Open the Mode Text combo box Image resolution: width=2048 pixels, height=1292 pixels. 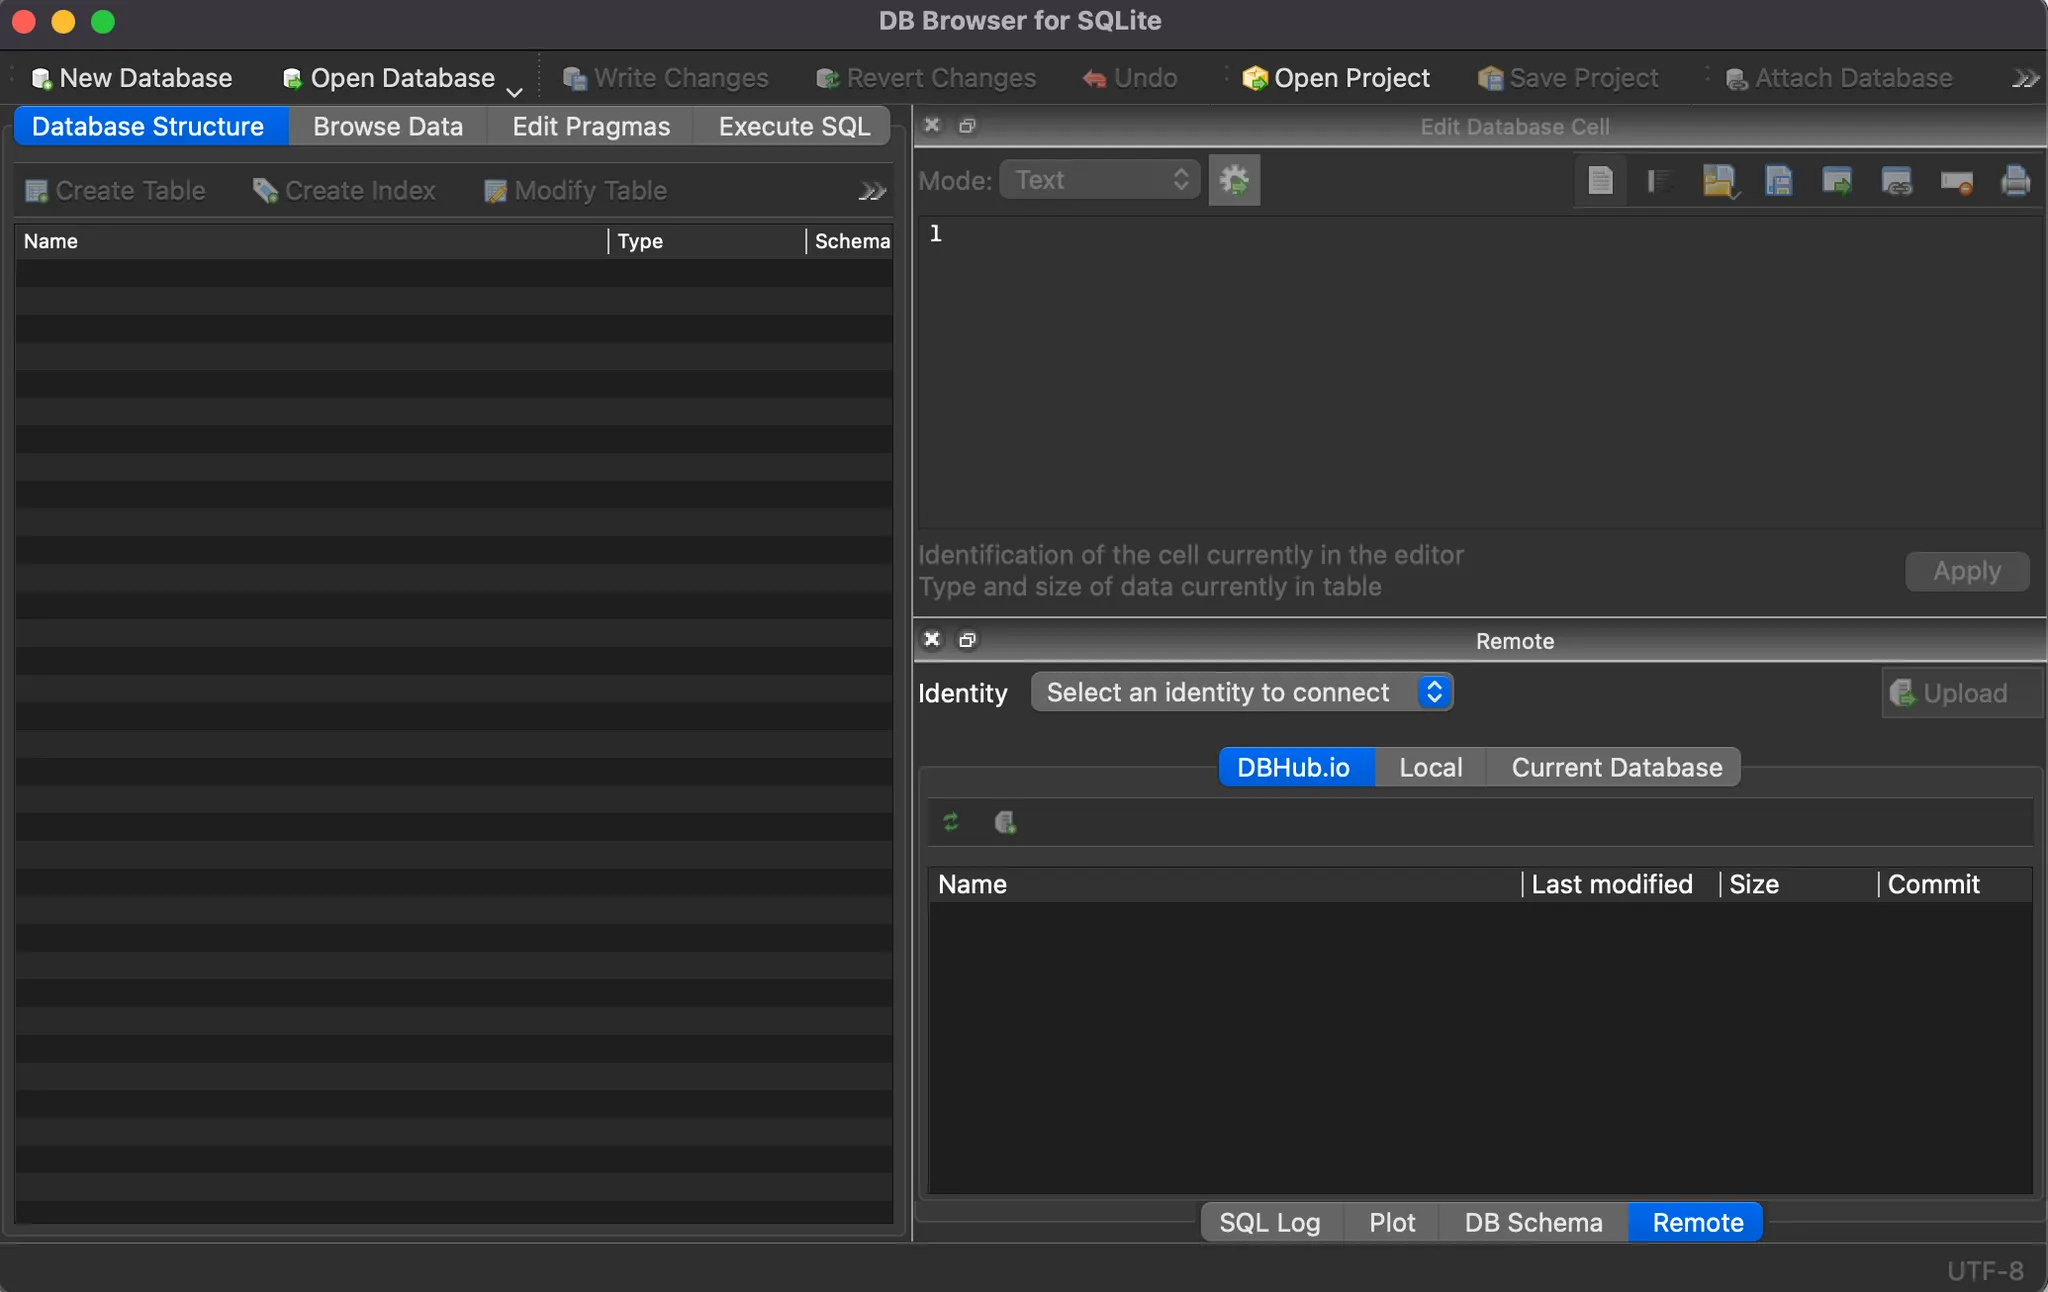(1099, 180)
